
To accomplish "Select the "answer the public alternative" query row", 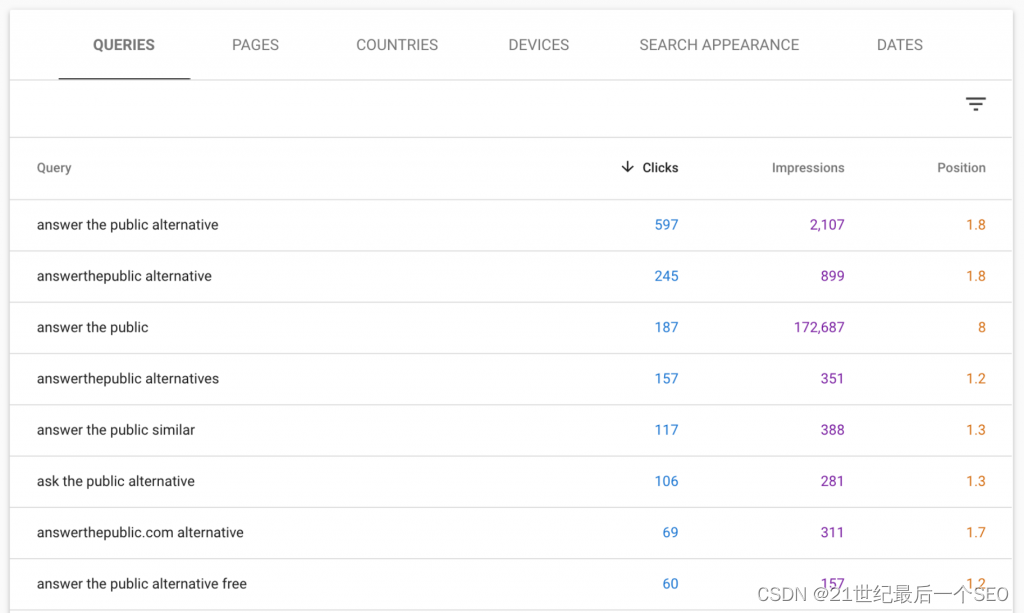I will [127, 225].
